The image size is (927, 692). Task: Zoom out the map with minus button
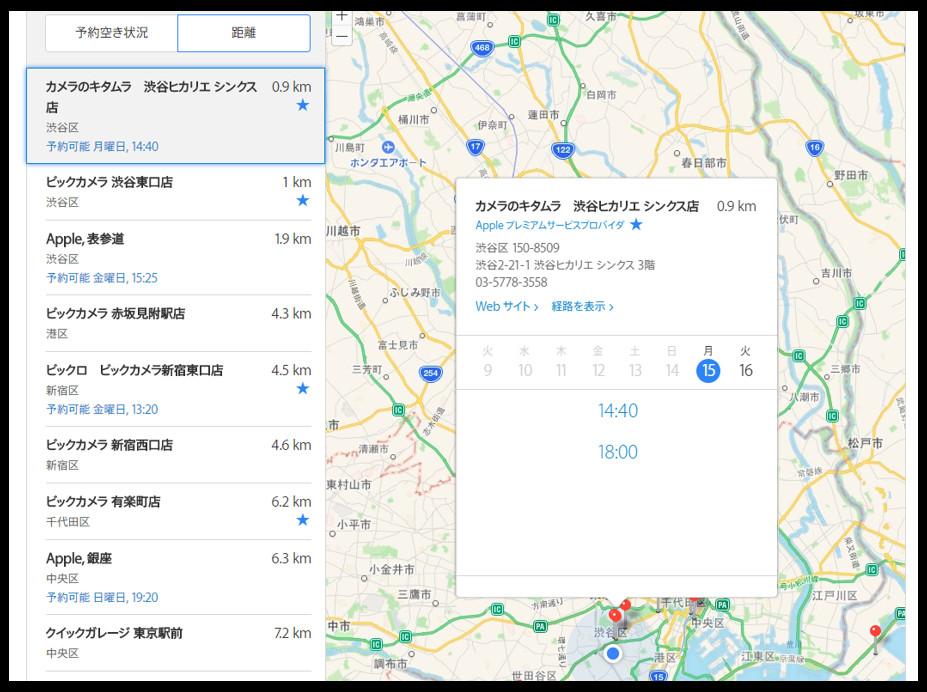(x=342, y=36)
